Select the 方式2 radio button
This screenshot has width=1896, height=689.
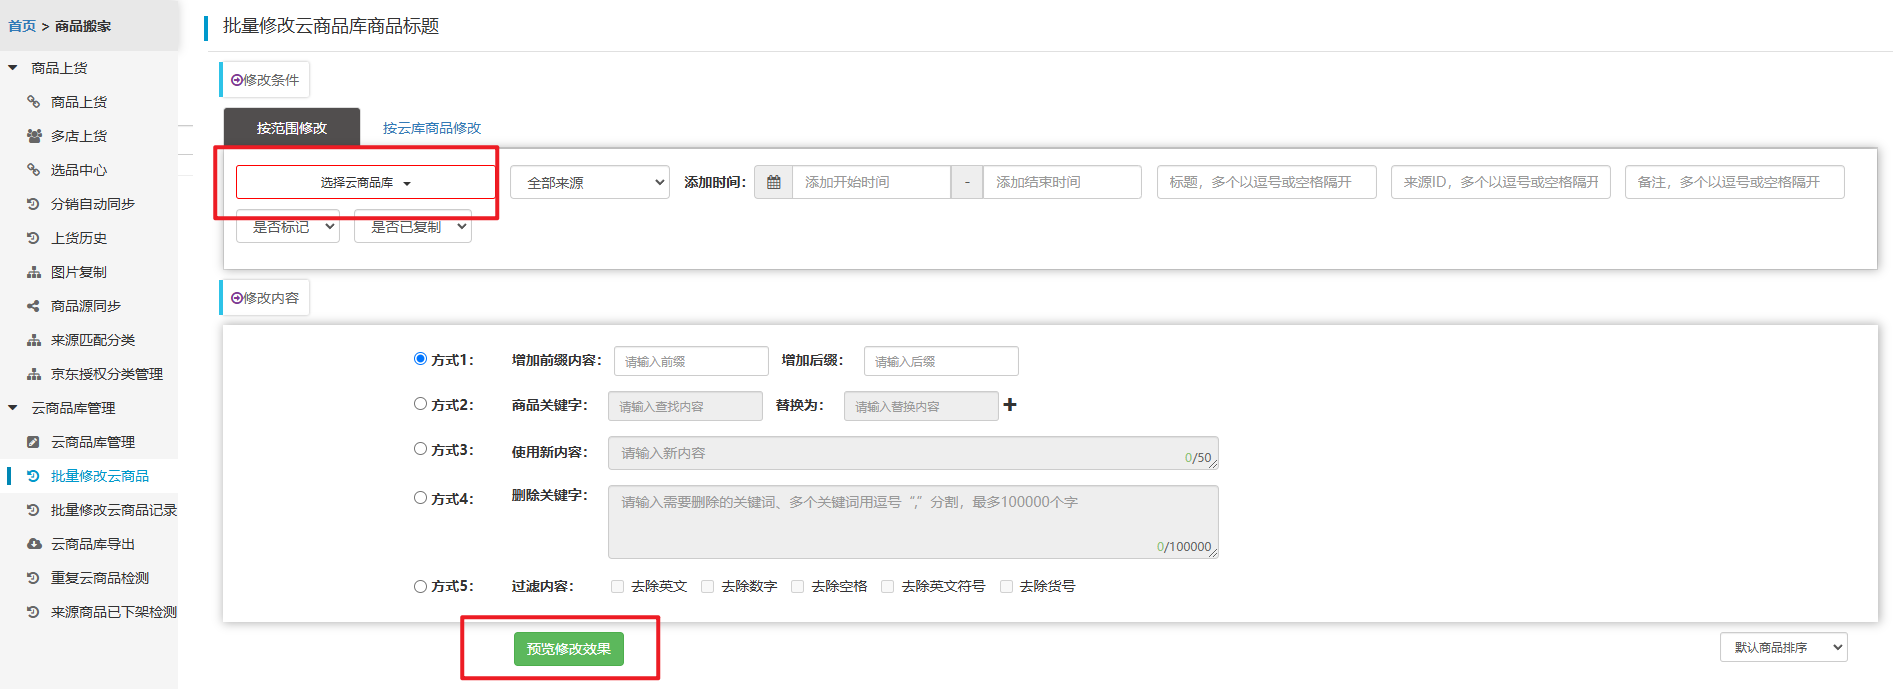[x=420, y=404]
